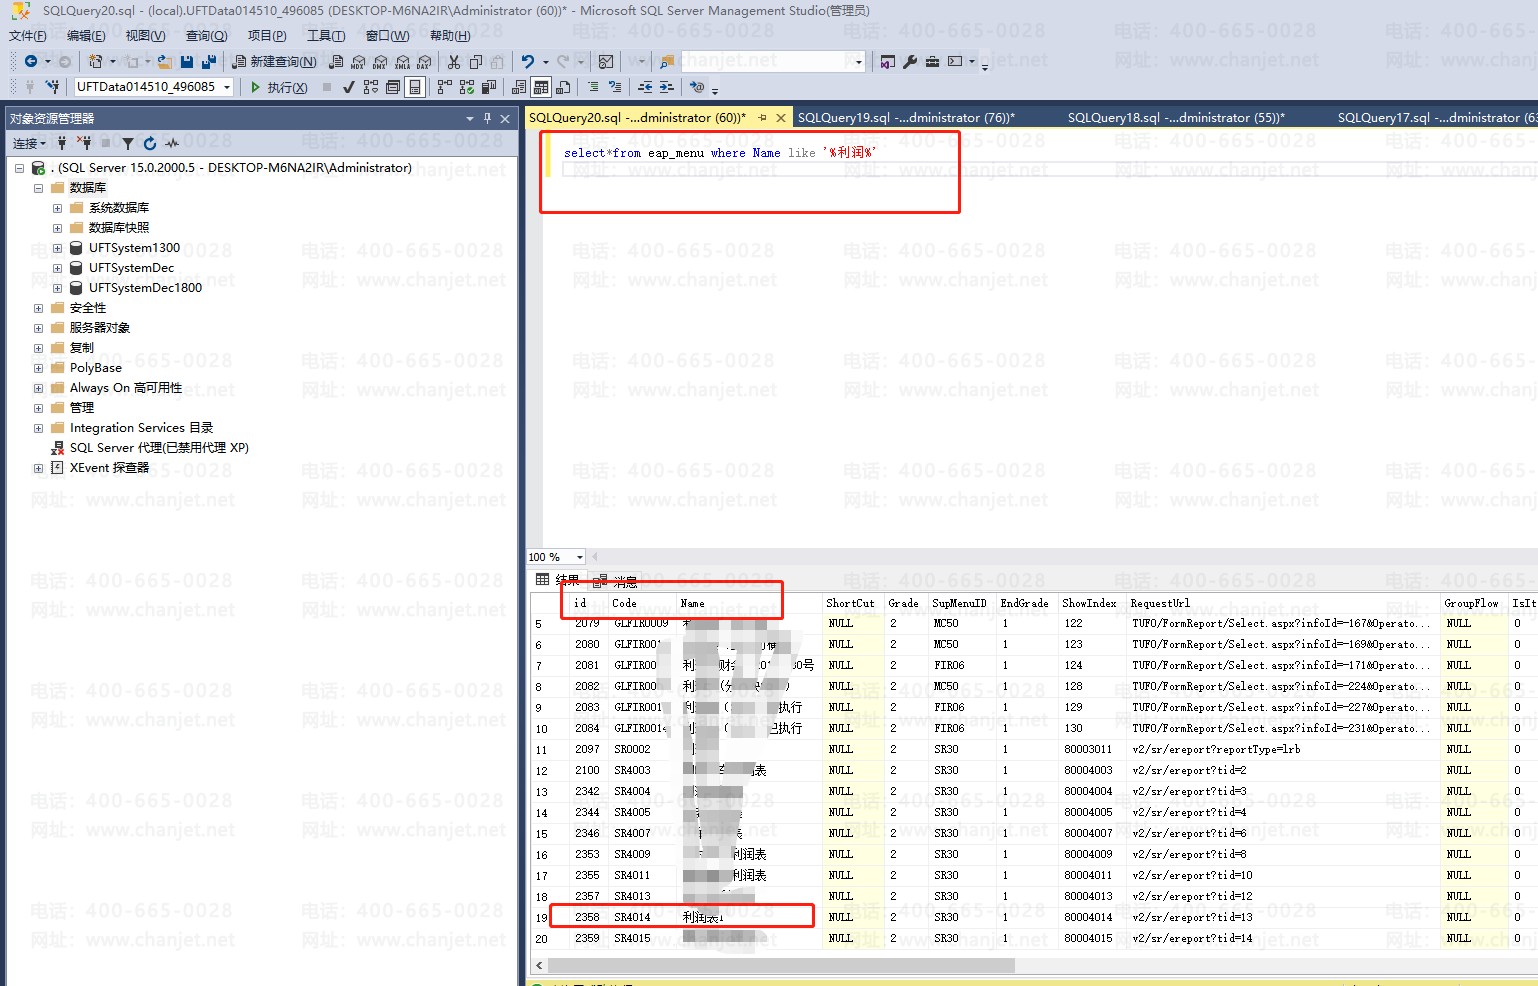The width and height of the screenshot is (1538, 986).
Task: Click the Navigate Backward arrow icon
Action: [x=31, y=62]
